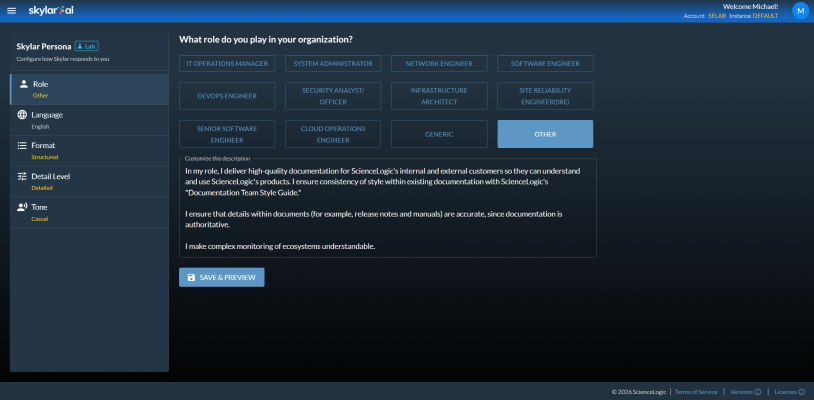Click the 2026 ScienceLogic copyright text
Screen dimensions: 814x400
pyautogui.click(x=639, y=392)
